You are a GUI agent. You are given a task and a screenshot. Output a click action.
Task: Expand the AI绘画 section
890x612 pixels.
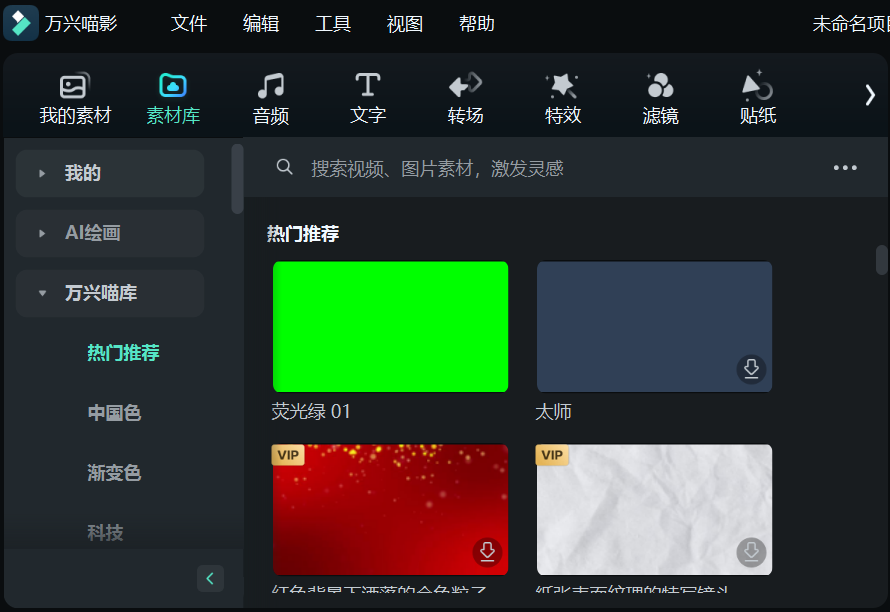109,233
